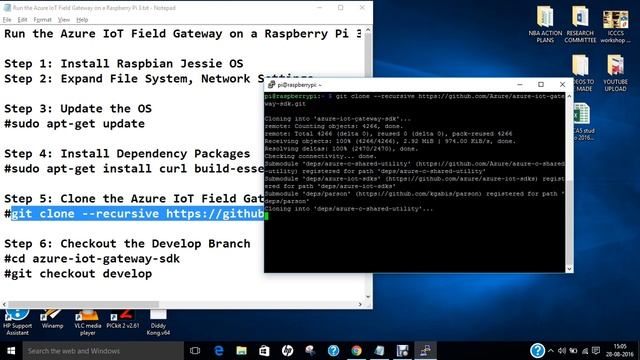This screenshot has width=640, height=360.
Task: Click Notepad's vertical scrollbar down arrow
Action: point(368,297)
